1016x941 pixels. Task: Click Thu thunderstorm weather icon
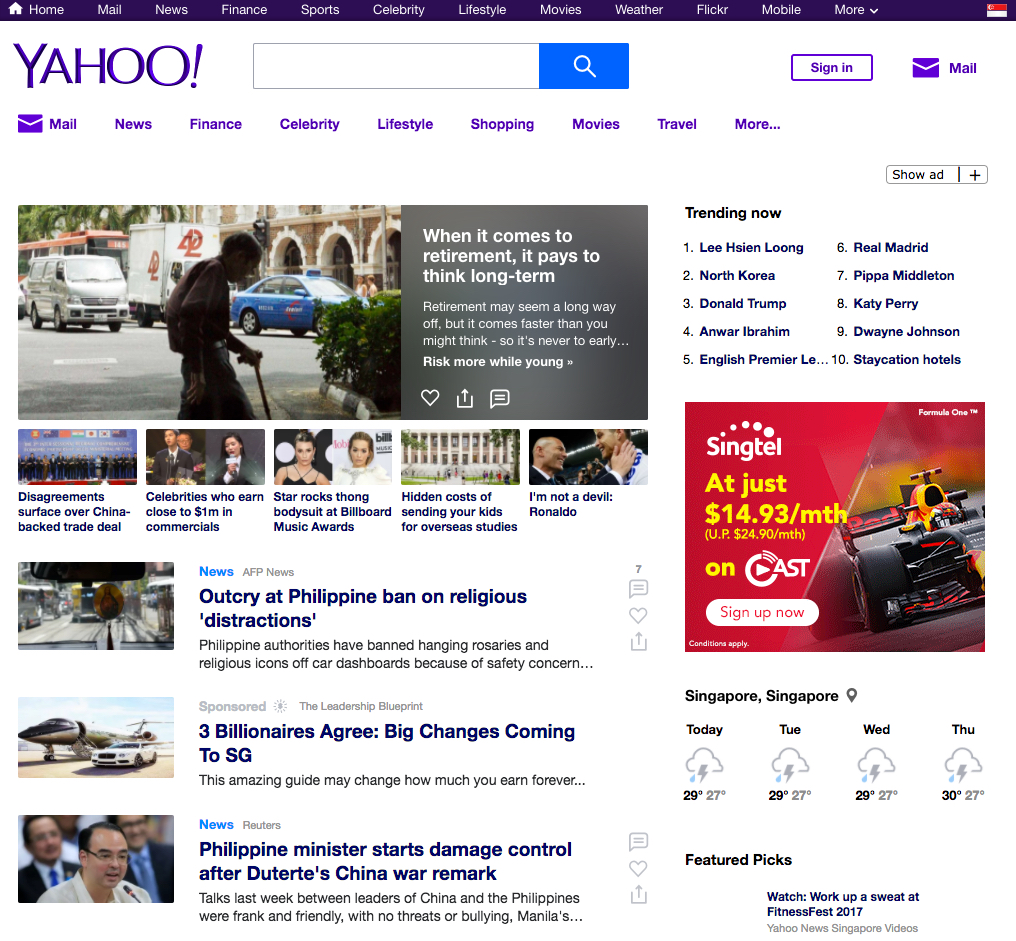[x=963, y=764]
